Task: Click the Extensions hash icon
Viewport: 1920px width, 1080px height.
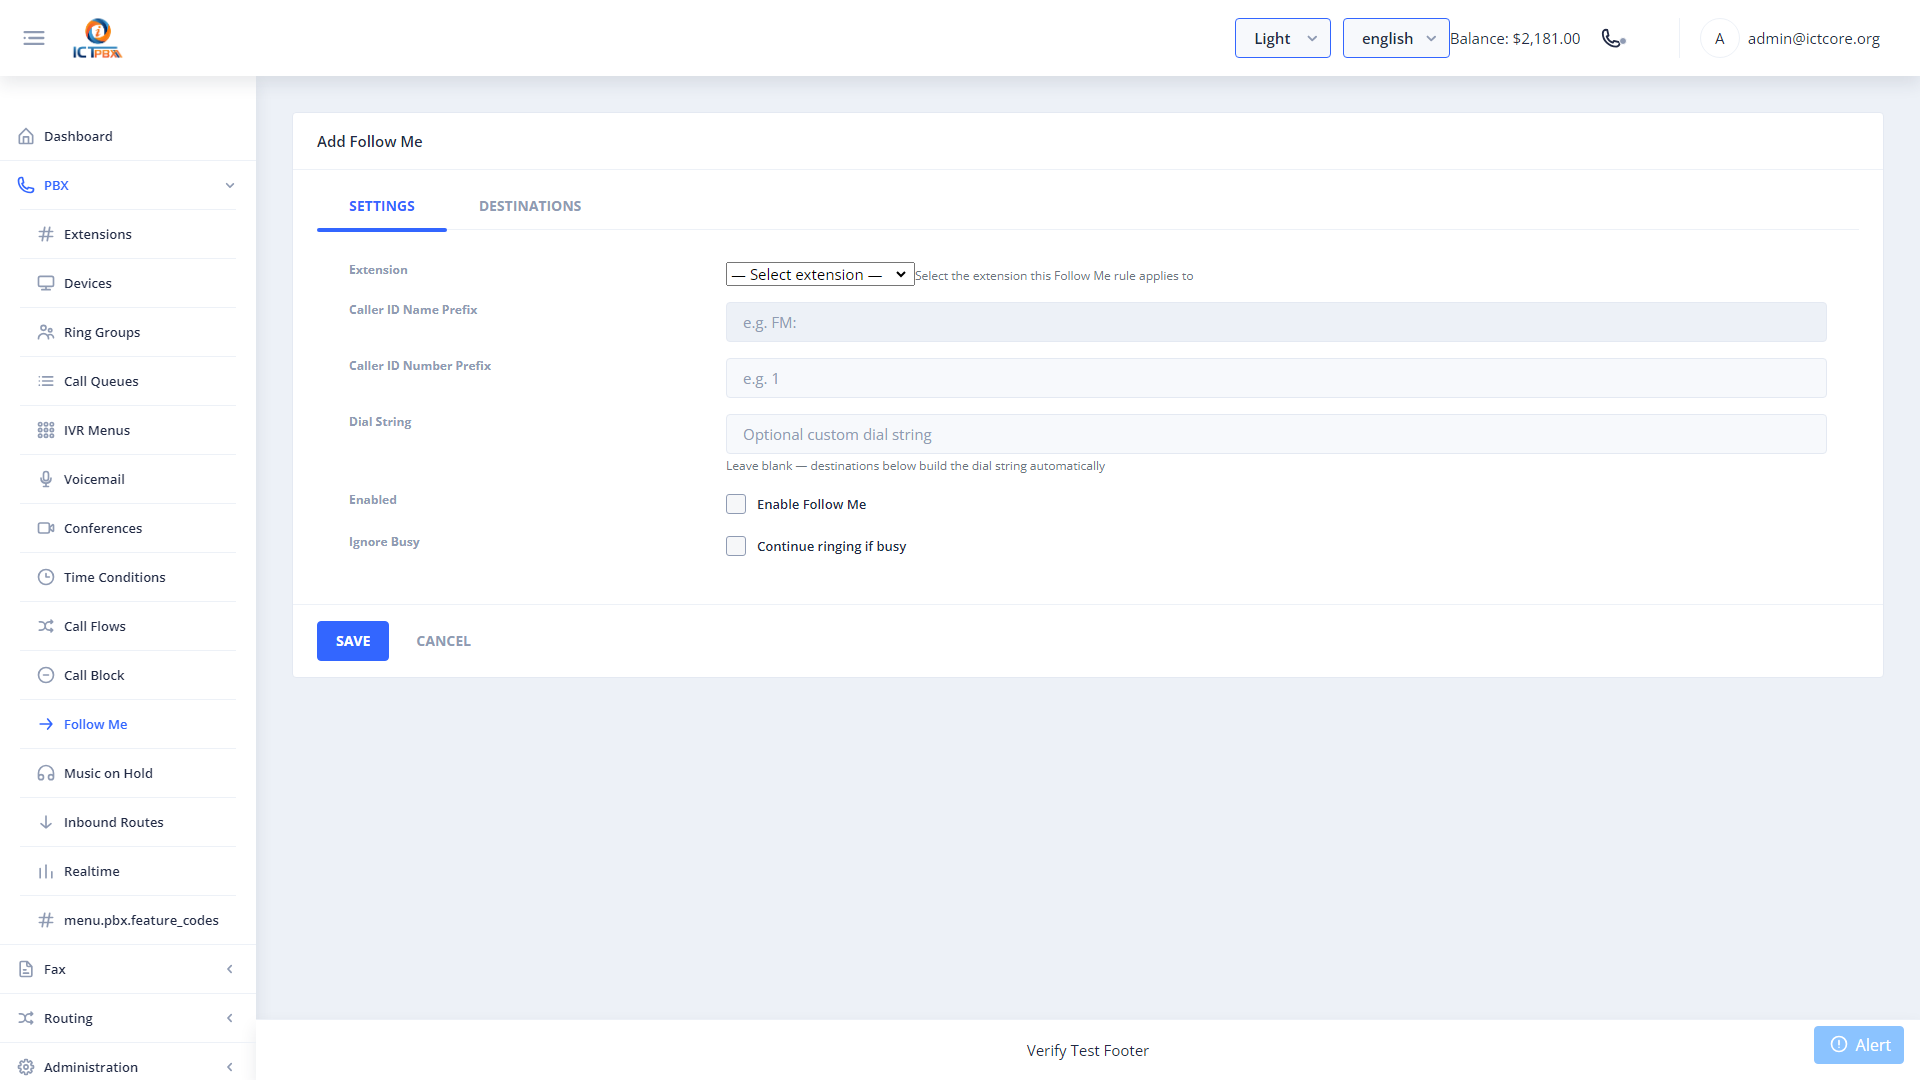Action: 46,234
